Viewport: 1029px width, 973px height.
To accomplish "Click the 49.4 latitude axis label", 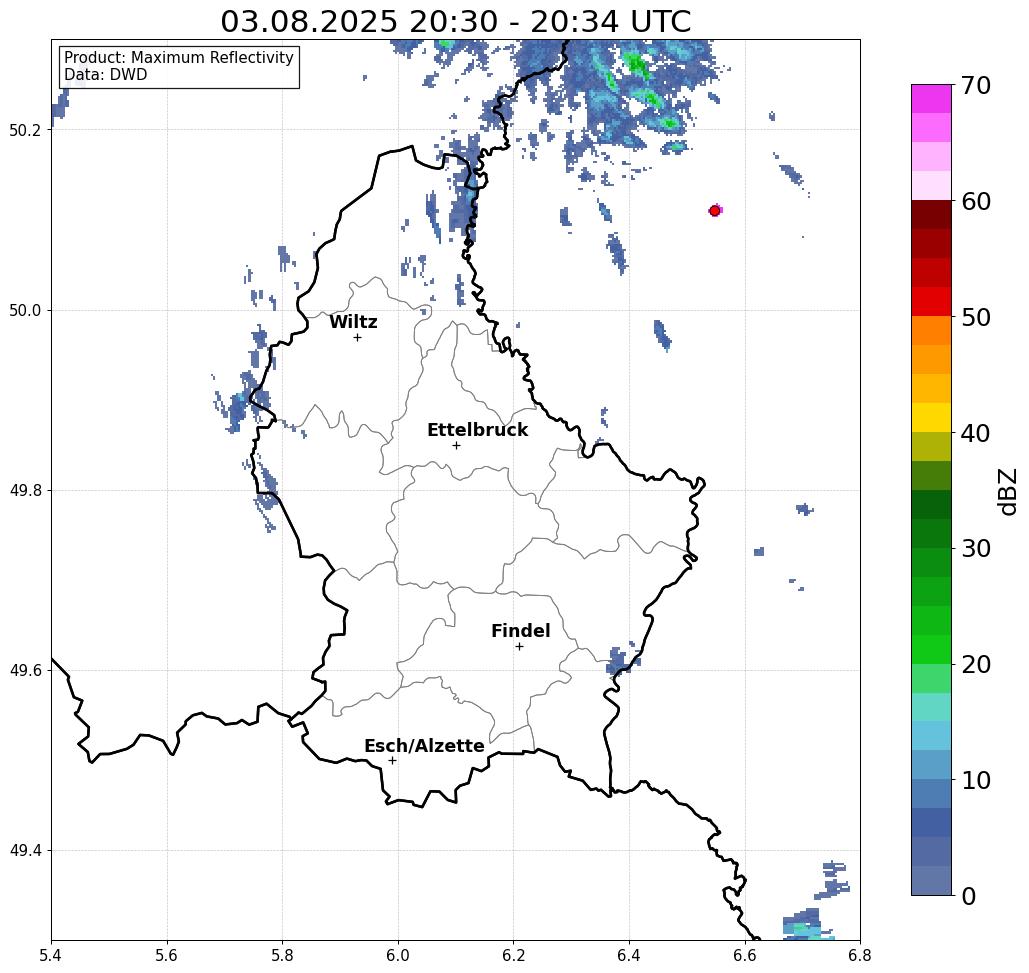I will (x=25, y=851).
